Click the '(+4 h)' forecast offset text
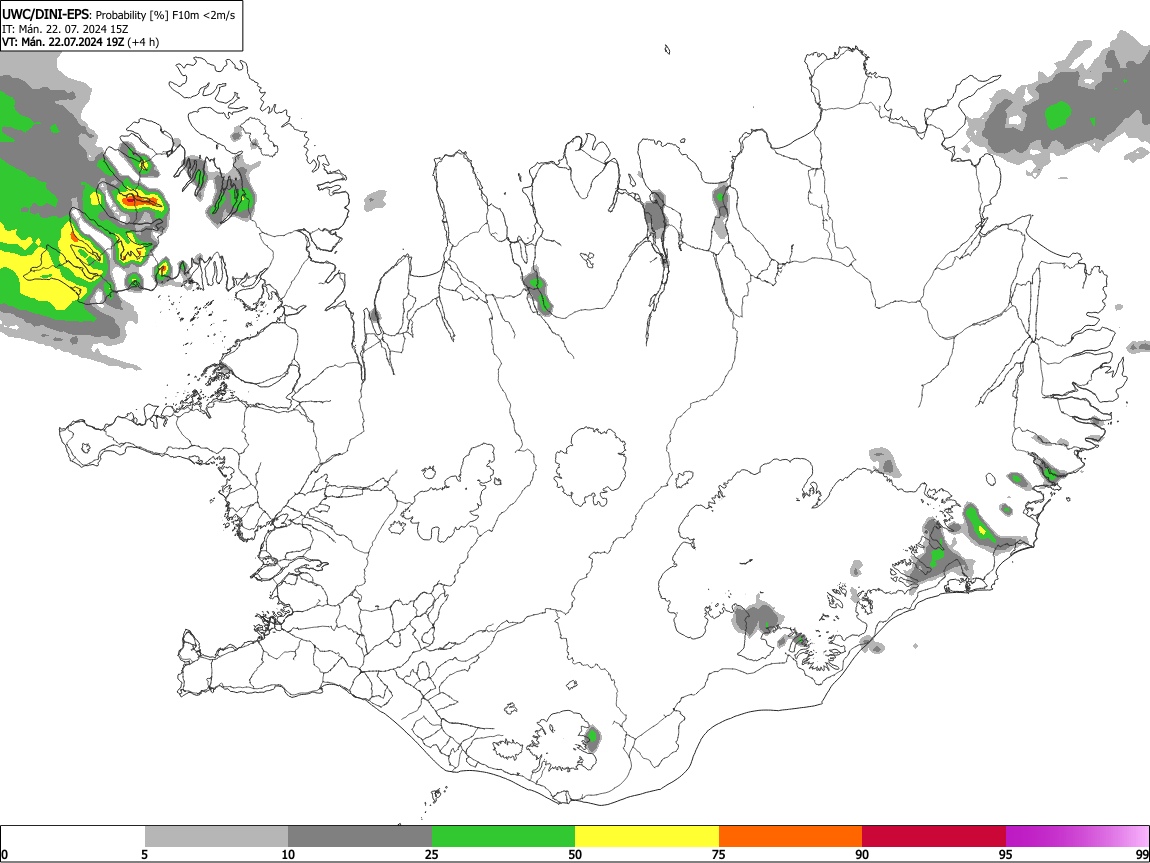1150x863 pixels. (143, 42)
